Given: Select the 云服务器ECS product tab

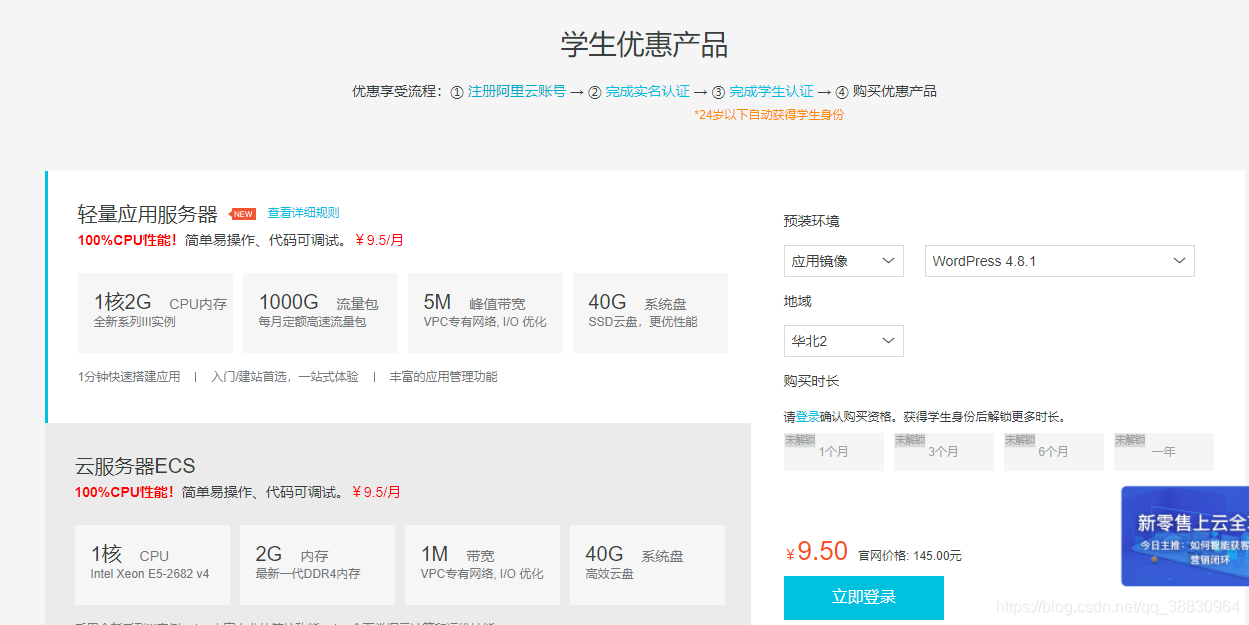Looking at the screenshot, I should pos(398,524).
